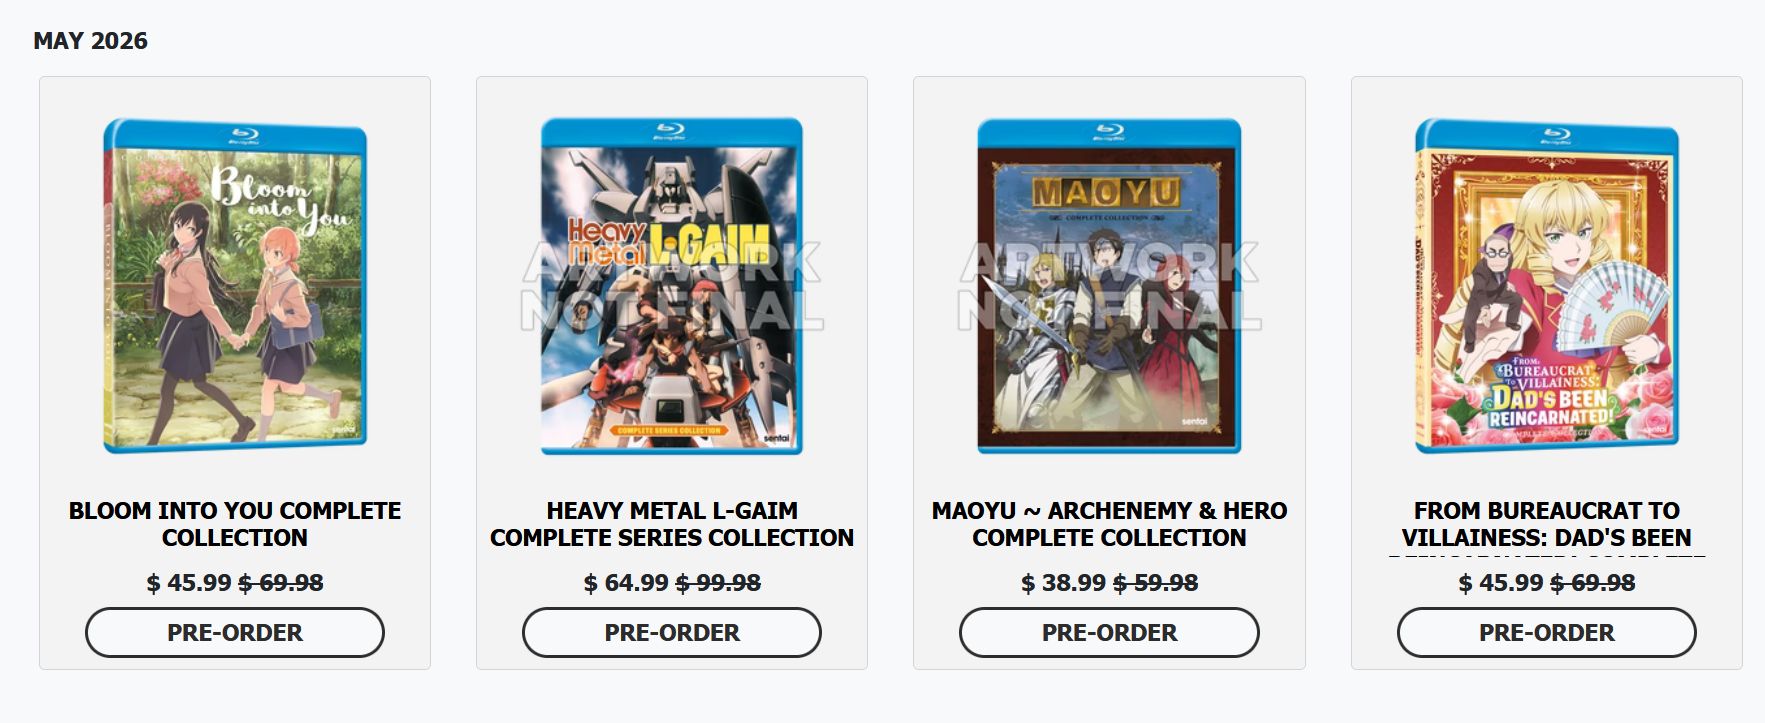This screenshot has width=1765, height=723.
Task: Open the Bloom Into You Complete Collection title link
Action: [235, 524]
